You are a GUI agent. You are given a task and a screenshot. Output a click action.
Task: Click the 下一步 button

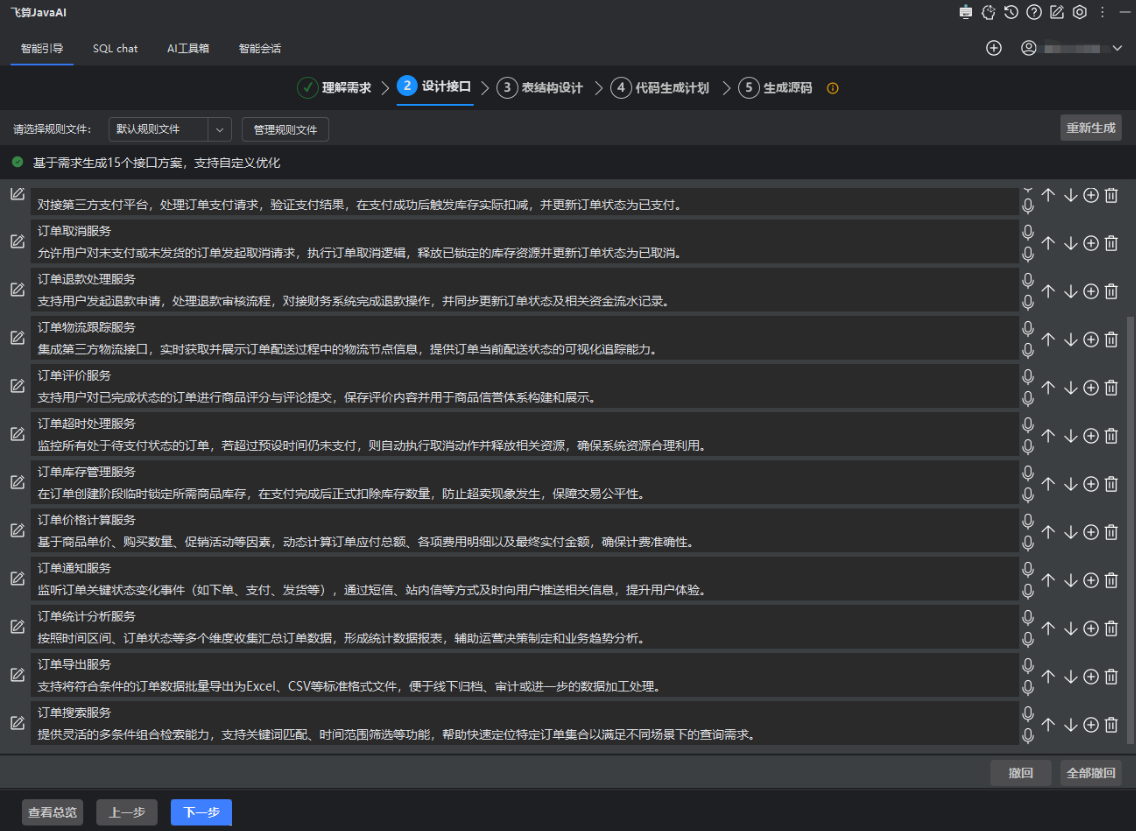point(201,813)
